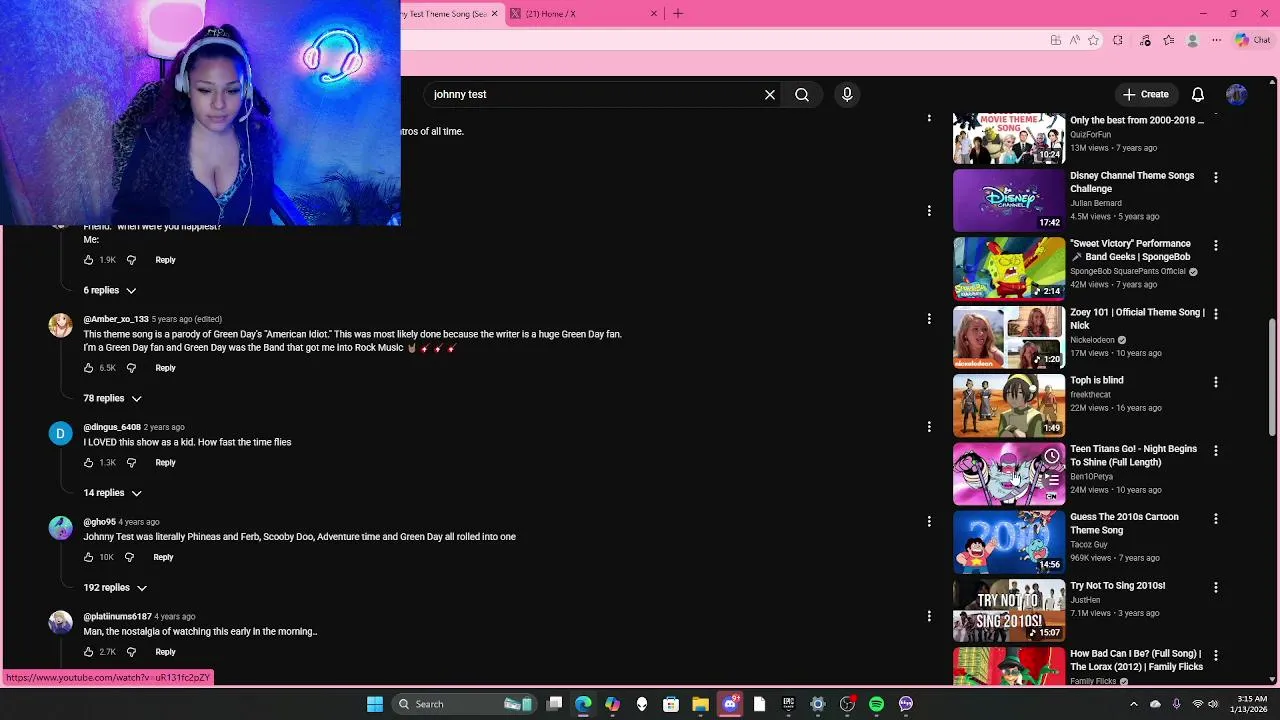Visit @Amber_xo_133 channel avatar
Image resolution: width=1280 pixels, height=720 pixels.
[61, 326]
